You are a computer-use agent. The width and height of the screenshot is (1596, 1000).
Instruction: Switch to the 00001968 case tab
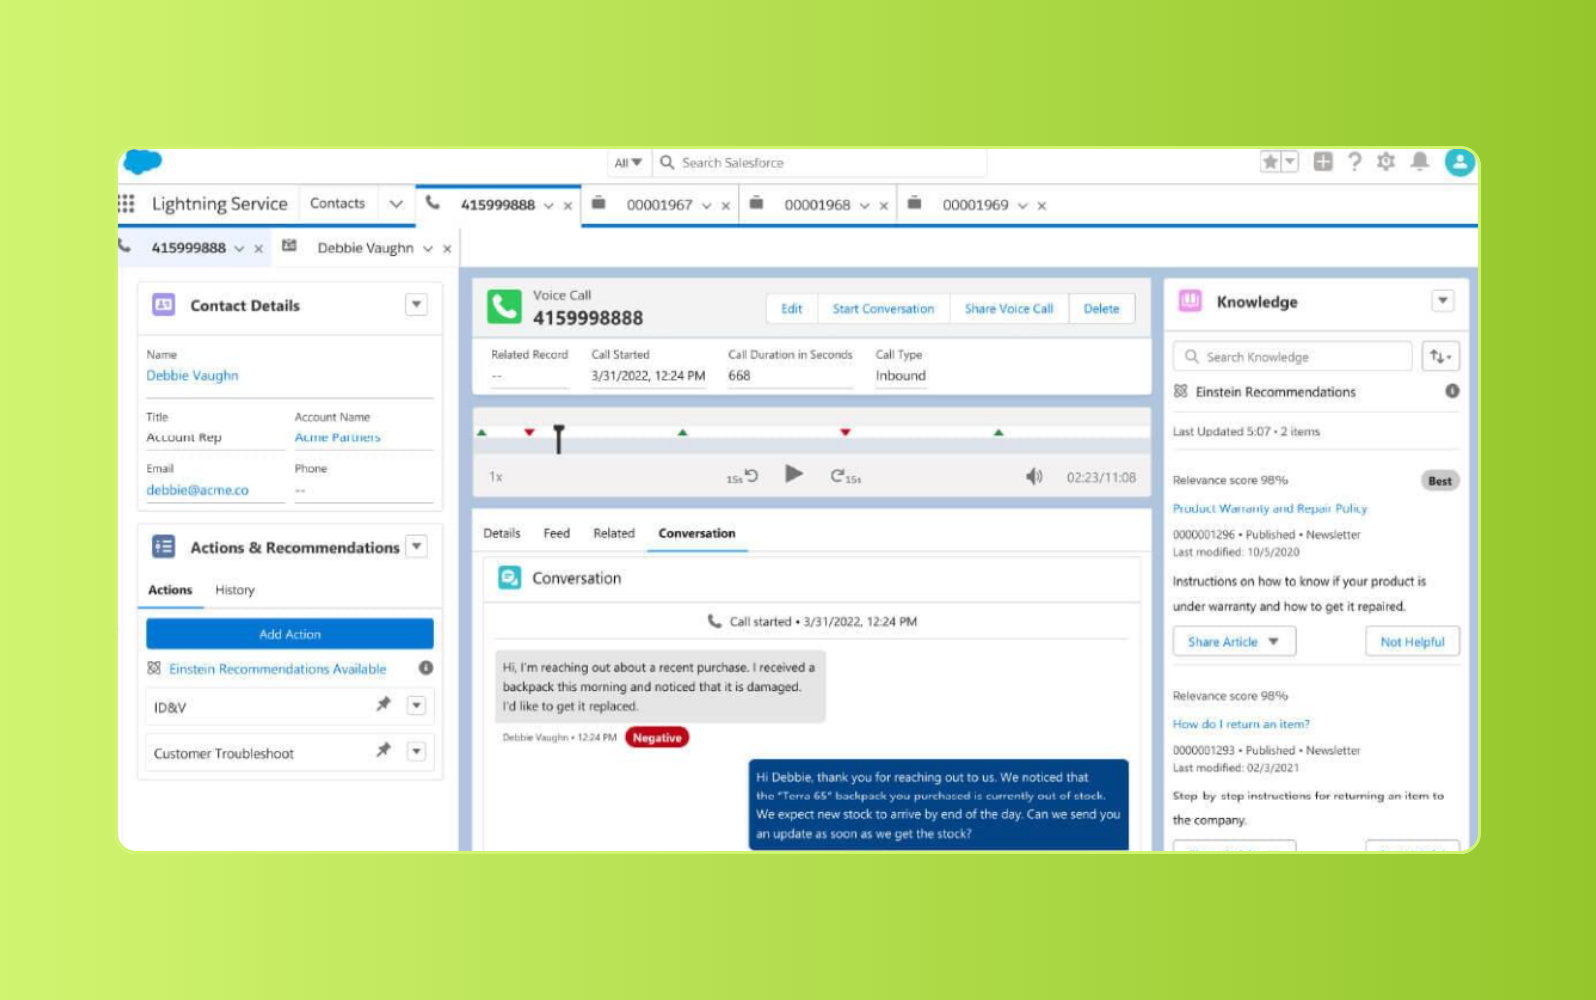[817, 205]
